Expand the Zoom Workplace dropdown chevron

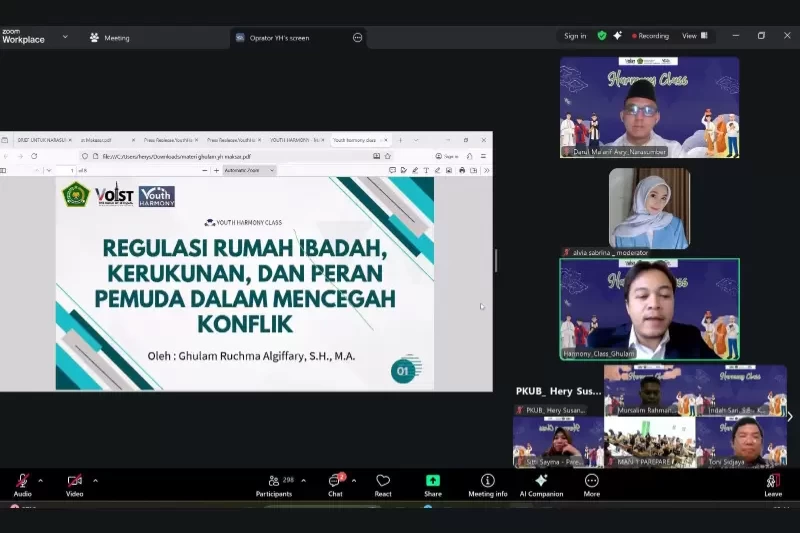65,37
